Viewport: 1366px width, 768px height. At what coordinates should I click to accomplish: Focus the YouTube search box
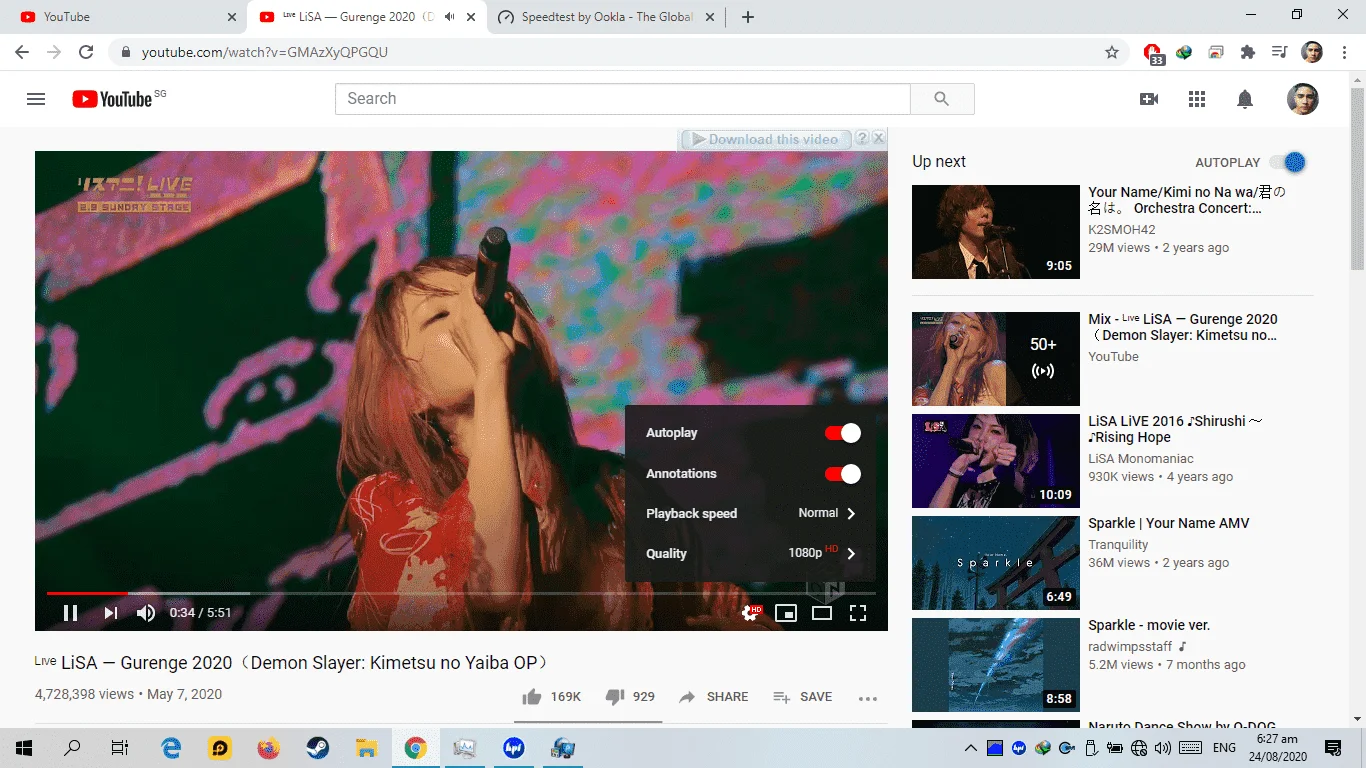pos(622,99)
